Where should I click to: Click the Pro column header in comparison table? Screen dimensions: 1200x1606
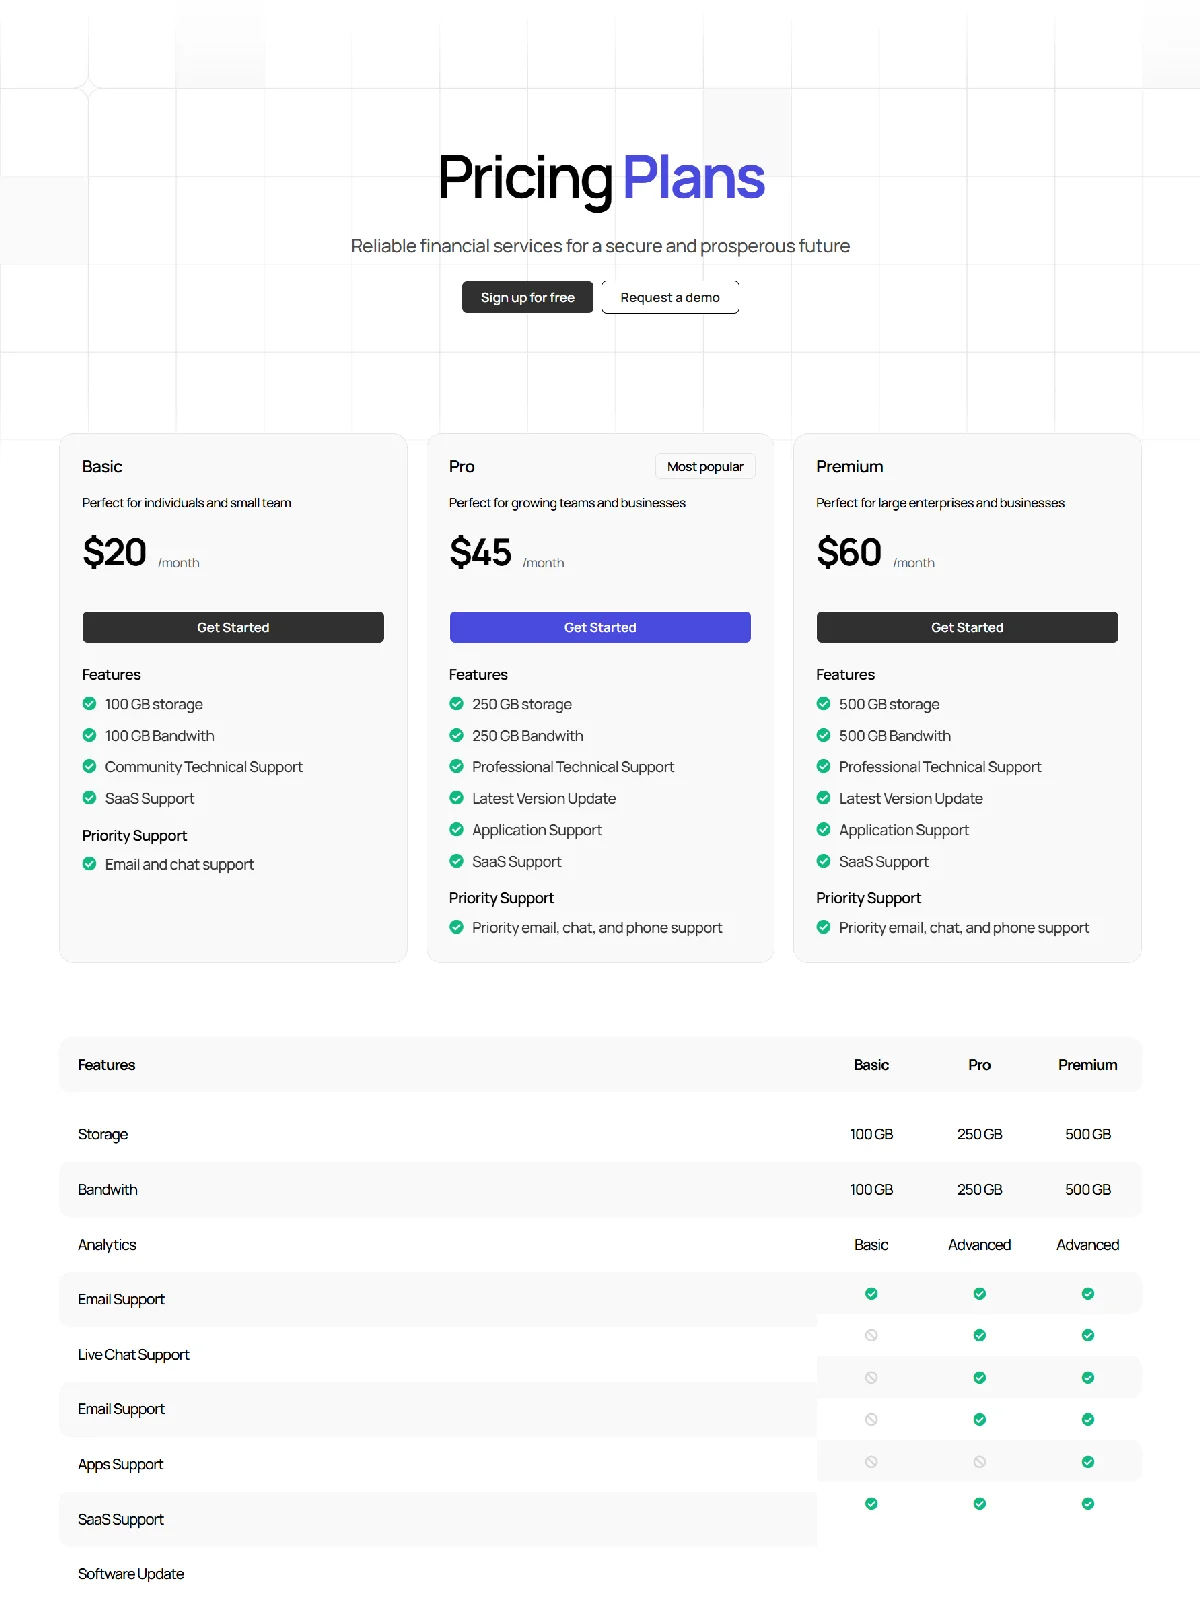pyautogui.click(x=980, y=1065)
